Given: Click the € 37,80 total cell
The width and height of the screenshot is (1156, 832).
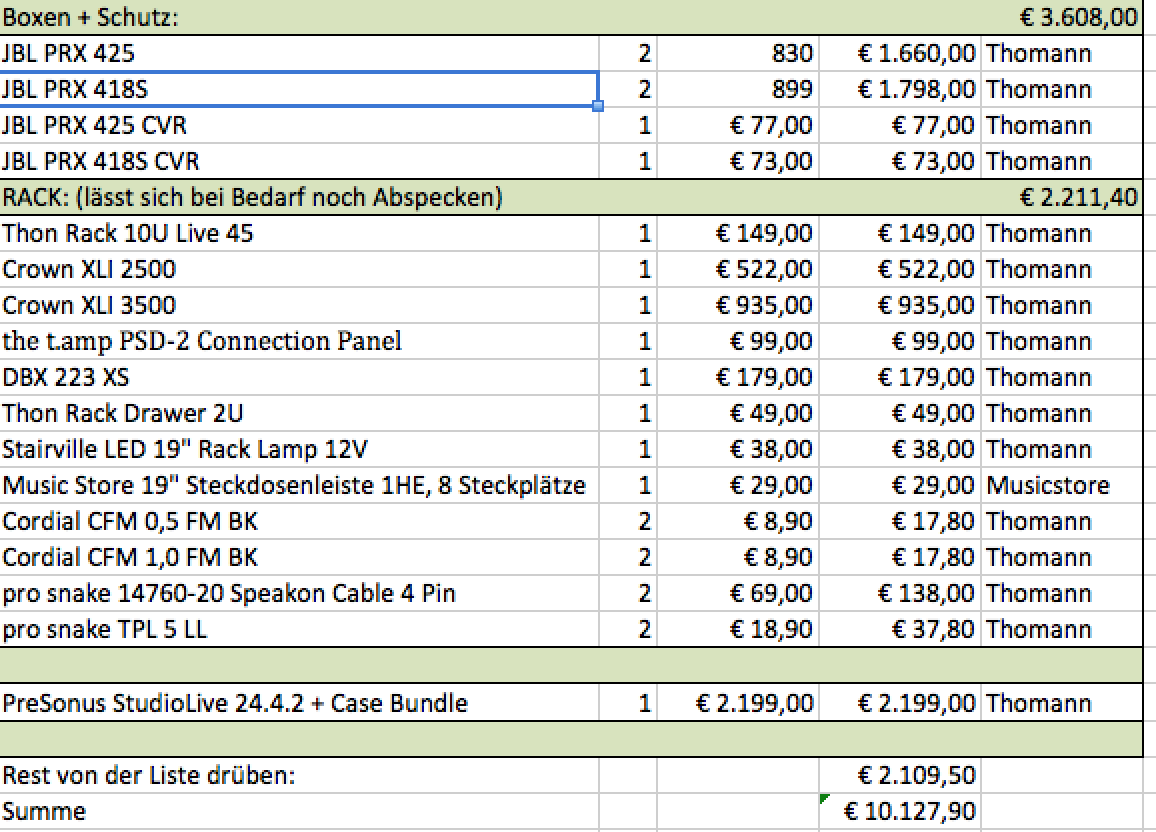Looking at the screenshot, I should (899, 629).
